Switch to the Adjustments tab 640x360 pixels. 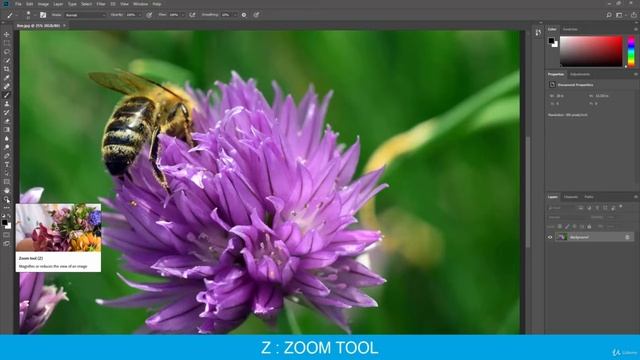(x=580, y=74)
